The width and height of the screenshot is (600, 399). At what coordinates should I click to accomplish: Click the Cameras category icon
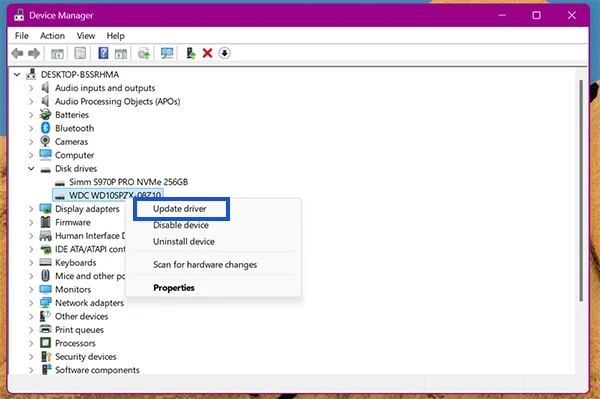click(45, 142)
